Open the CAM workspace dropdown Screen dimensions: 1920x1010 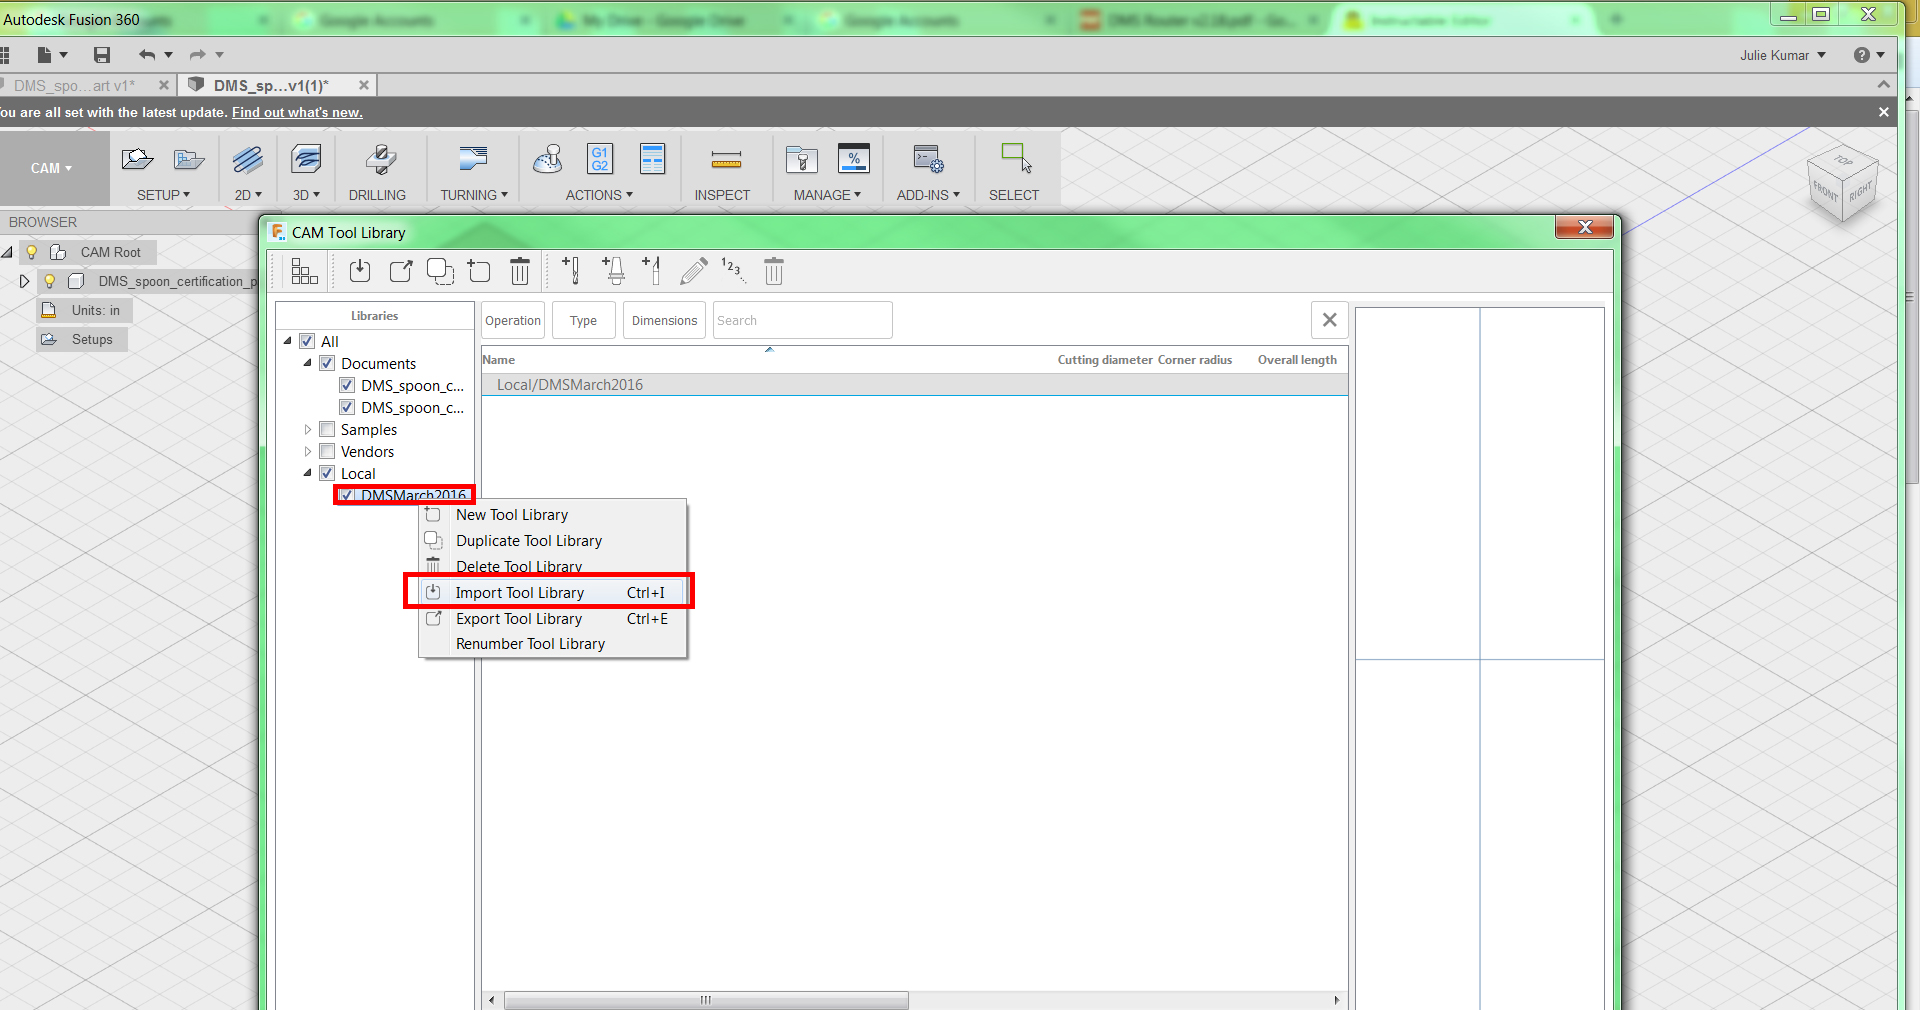tap(52, 168)
